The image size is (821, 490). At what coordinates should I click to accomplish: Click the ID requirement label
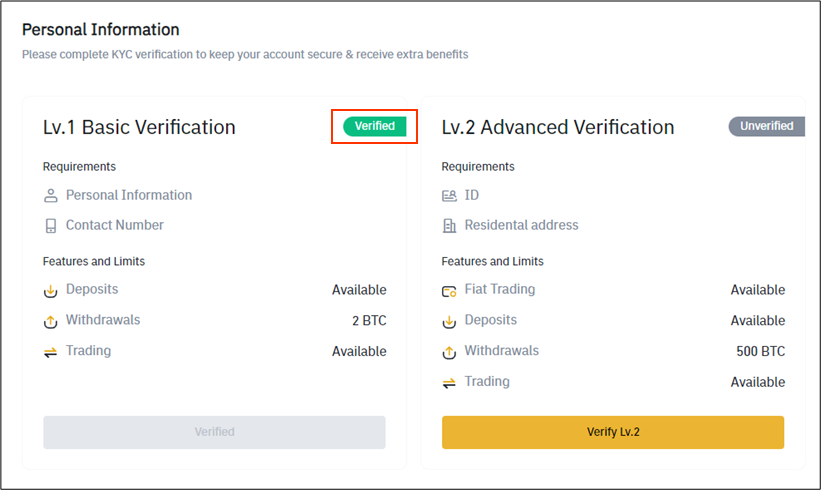coord(472,195)
